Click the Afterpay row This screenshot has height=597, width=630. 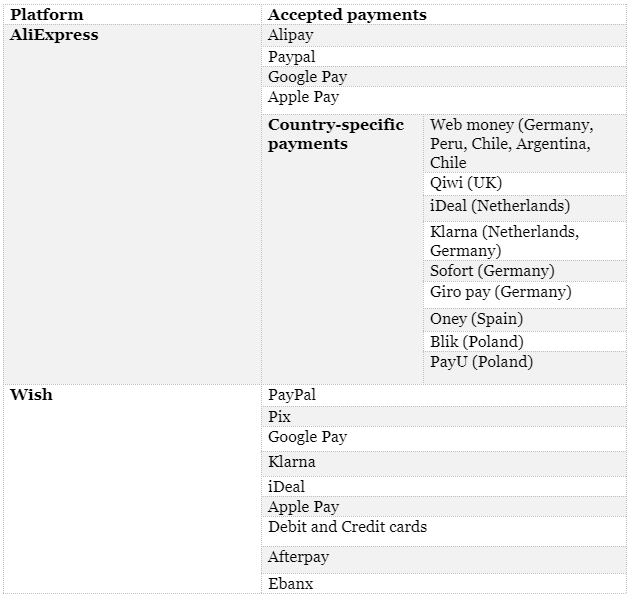coord(298,557)
